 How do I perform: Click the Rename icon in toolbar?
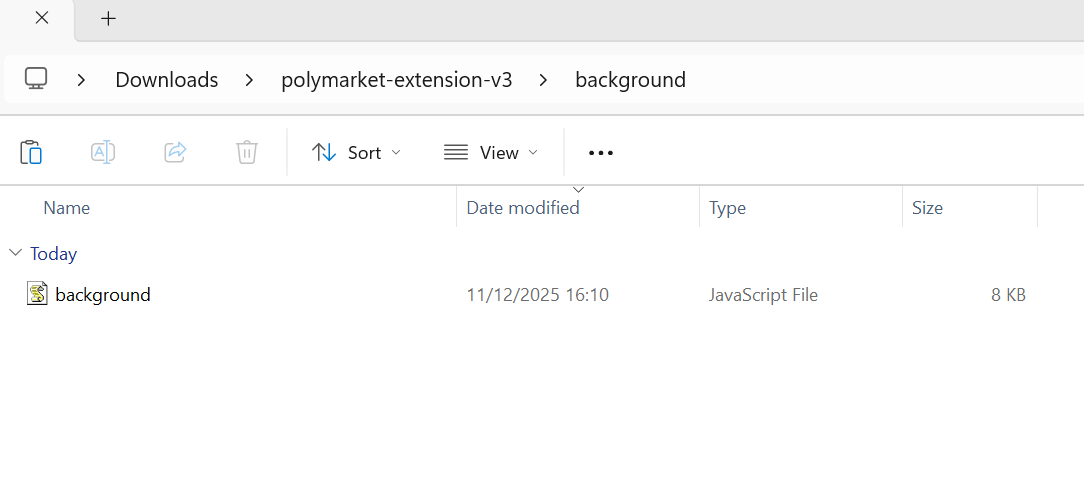[103, 152]
